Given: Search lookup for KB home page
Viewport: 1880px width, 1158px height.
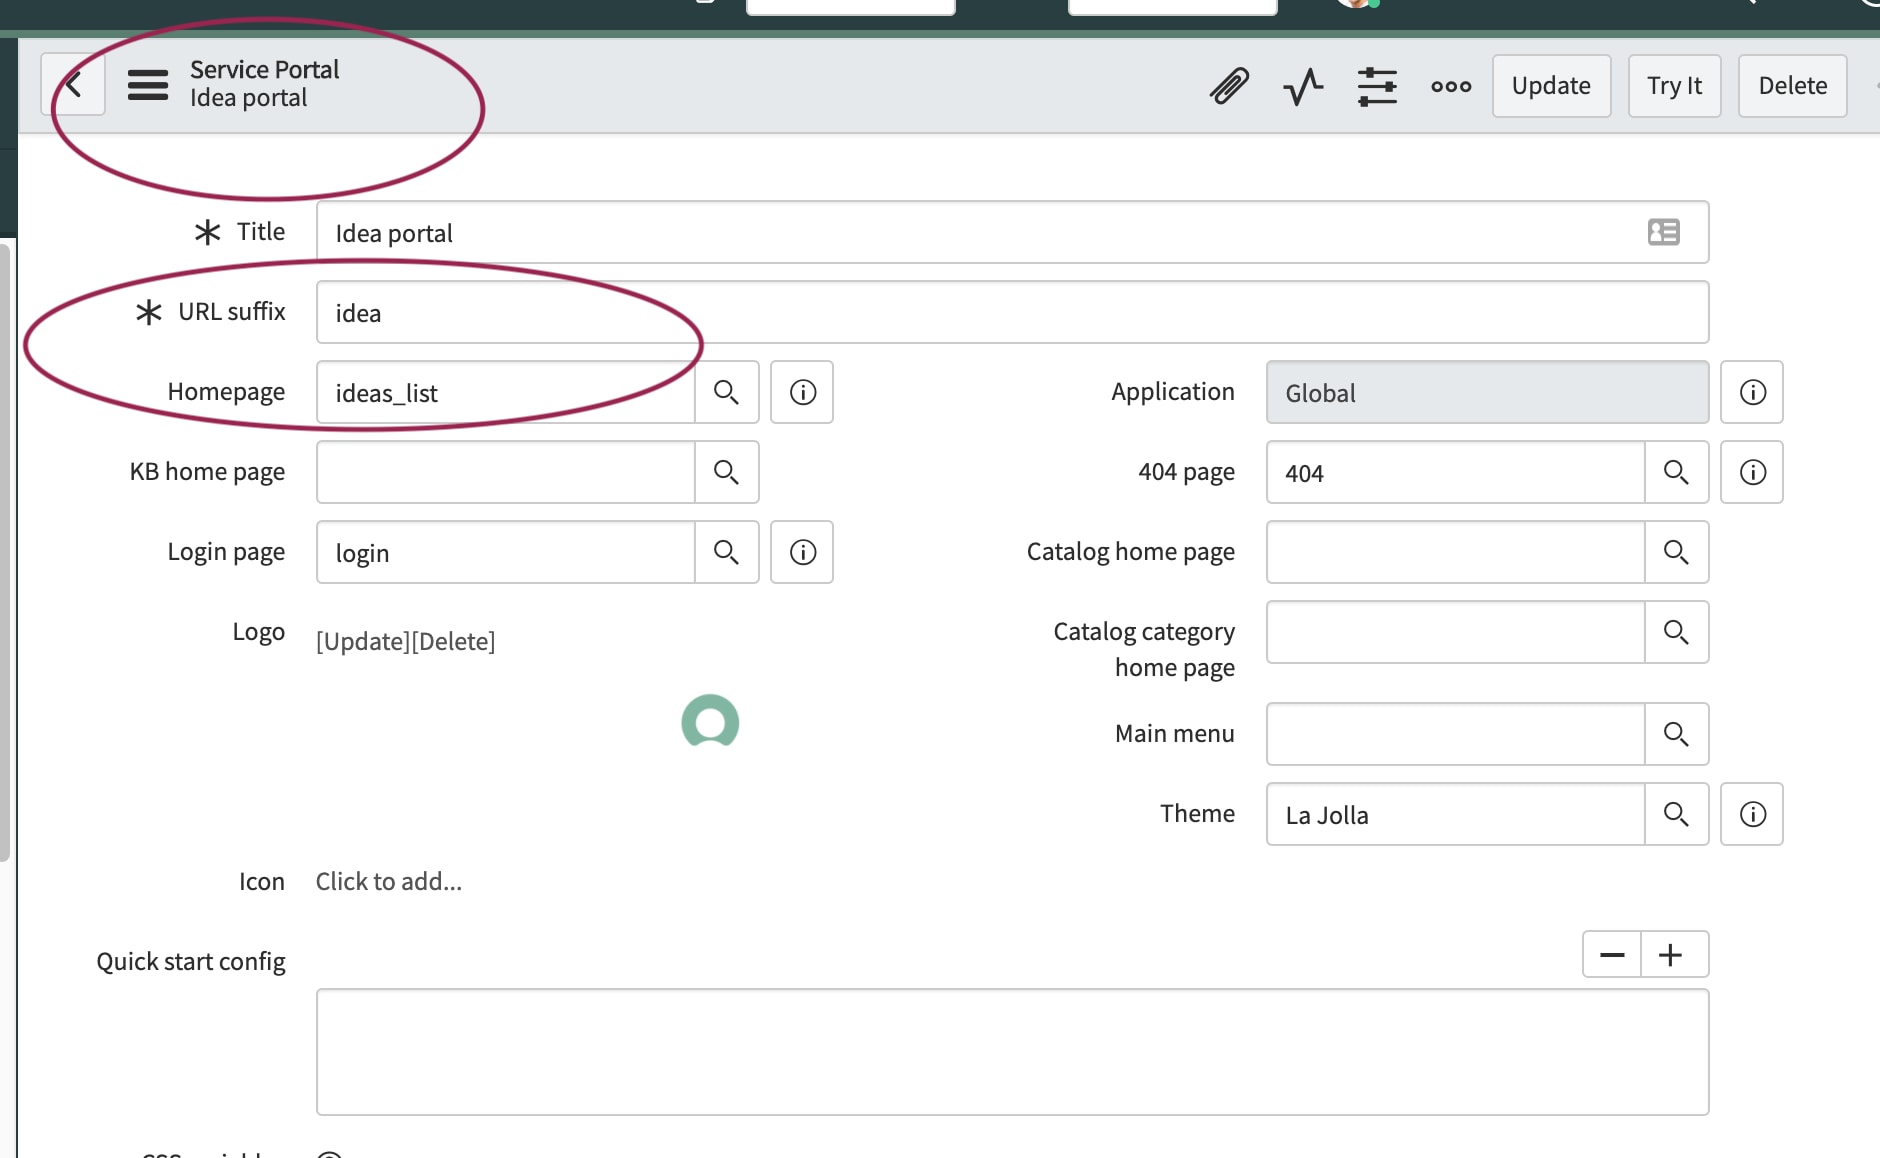Looking at the screenshot, I should [727, 472].
